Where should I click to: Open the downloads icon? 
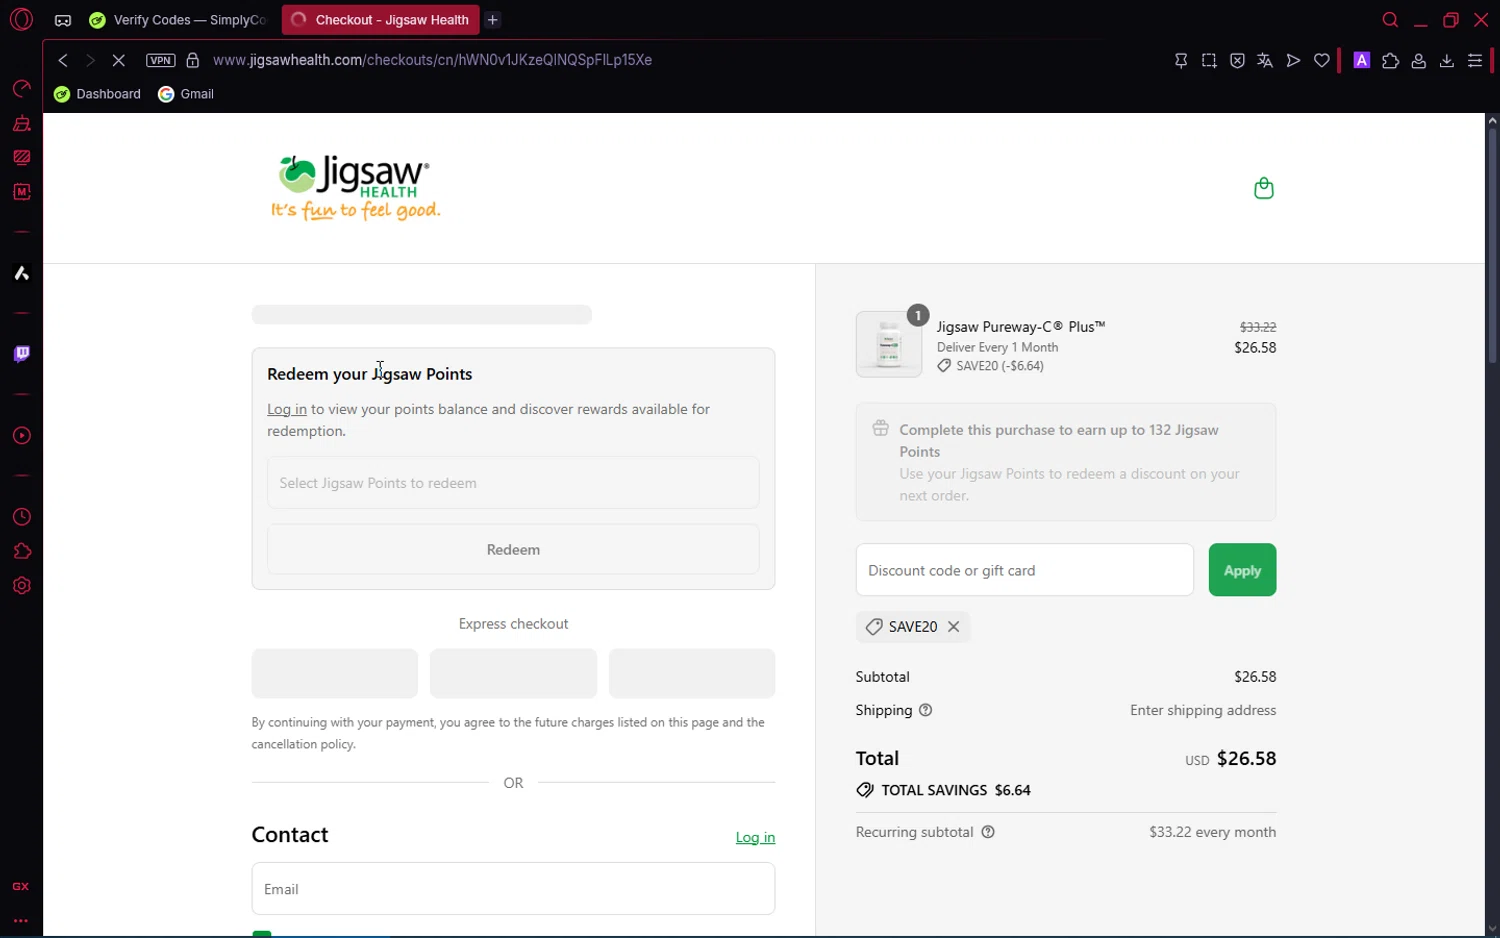[x=1446, y=61]
